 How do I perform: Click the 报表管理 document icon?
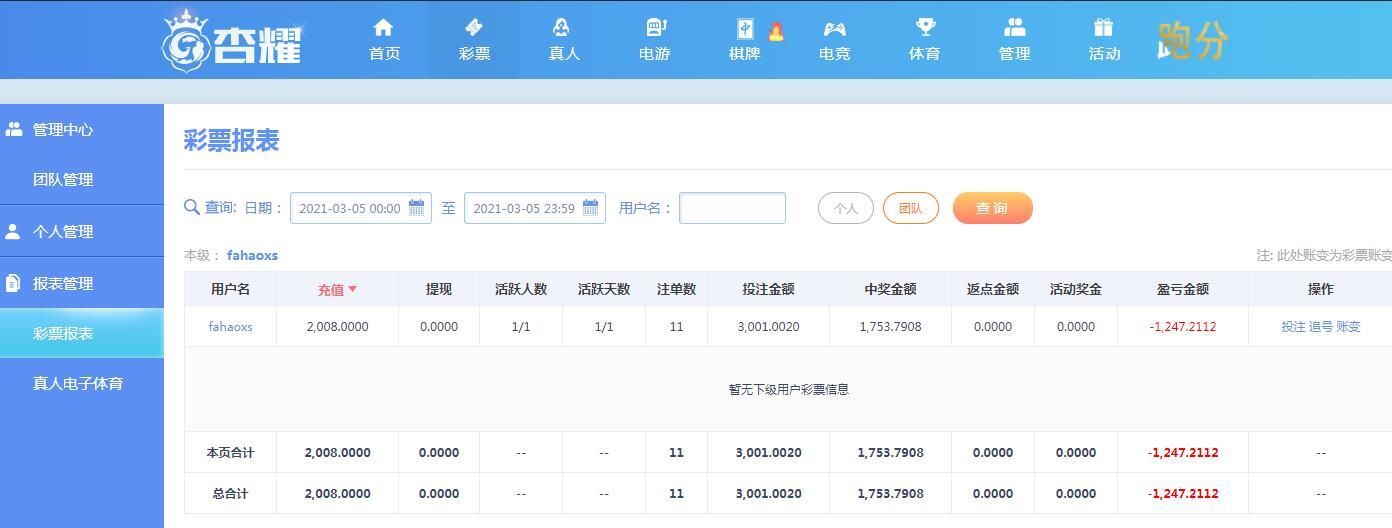pyautogui.click(x=13, y=283)
